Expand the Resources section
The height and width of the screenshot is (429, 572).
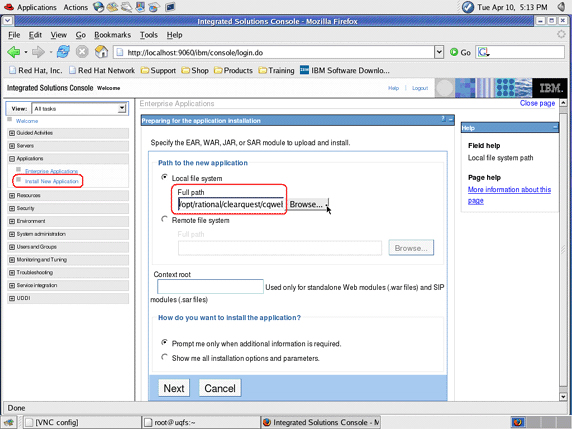pyautogui.click(x=12, y=196)
